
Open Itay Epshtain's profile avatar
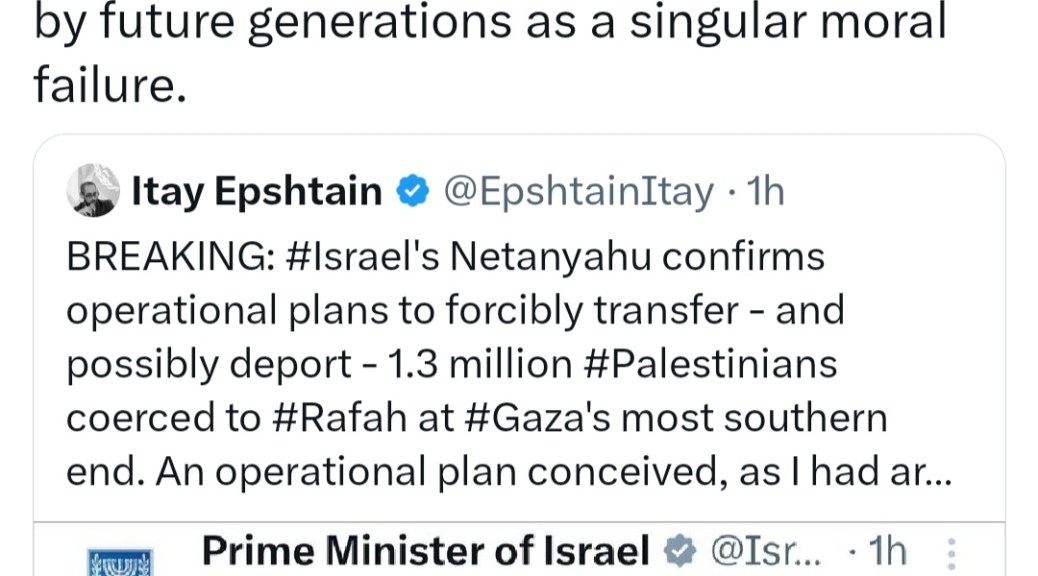click(x=92, y=190)
